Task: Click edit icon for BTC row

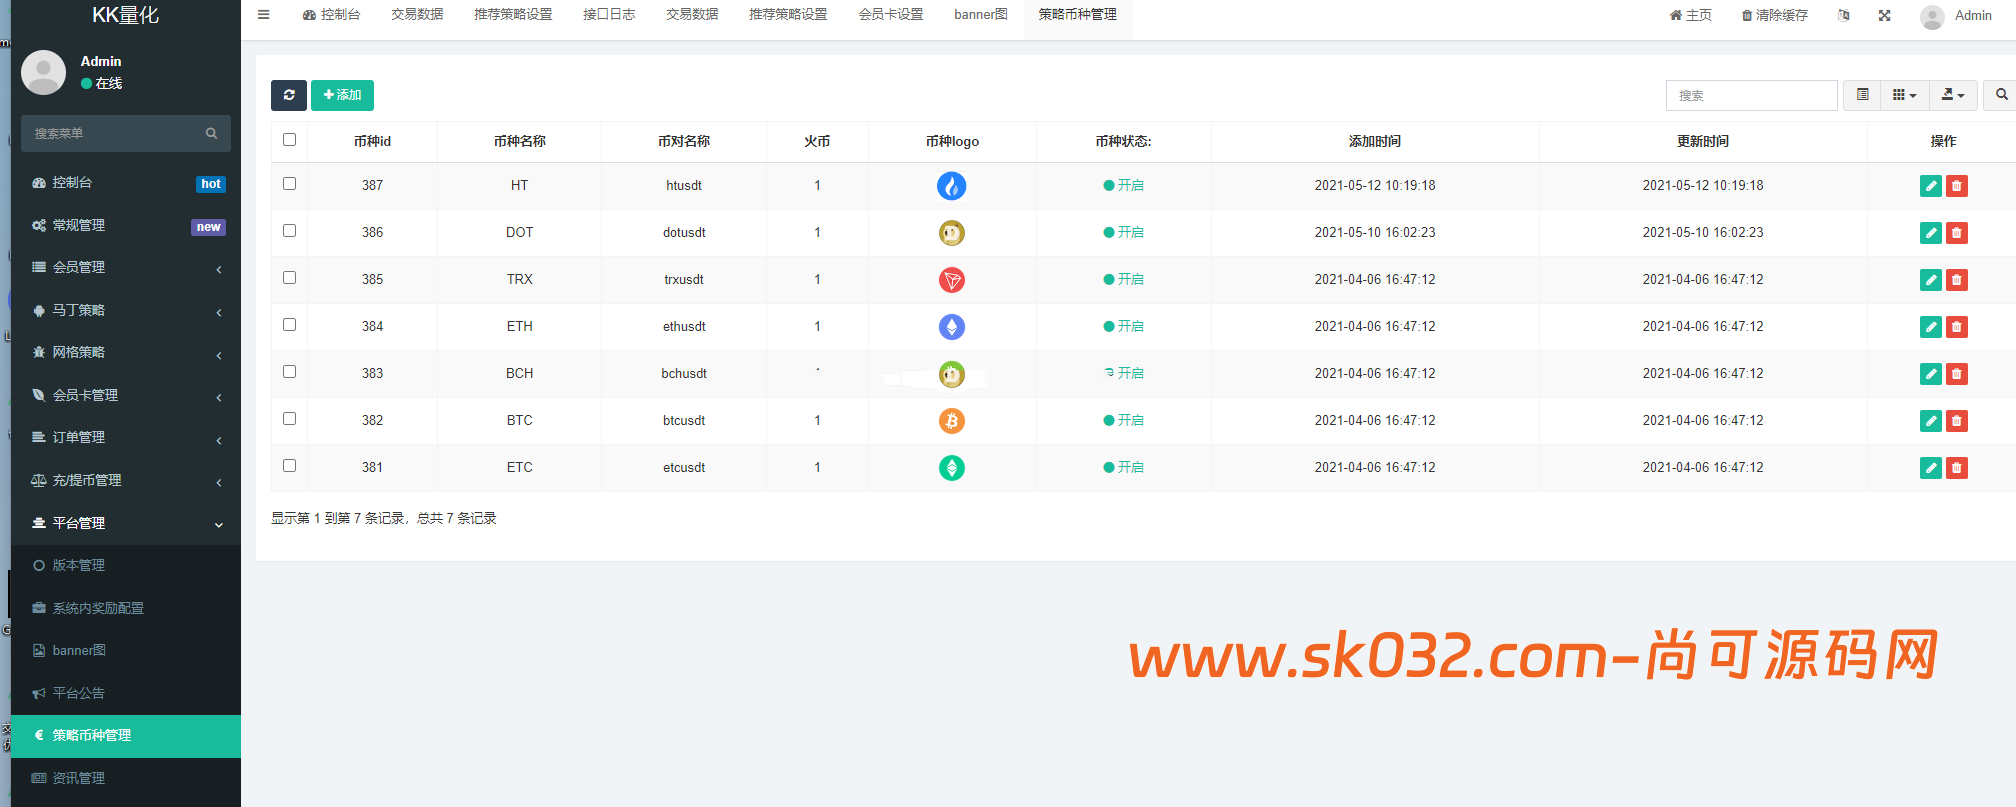Action: tap(1931, 421)
